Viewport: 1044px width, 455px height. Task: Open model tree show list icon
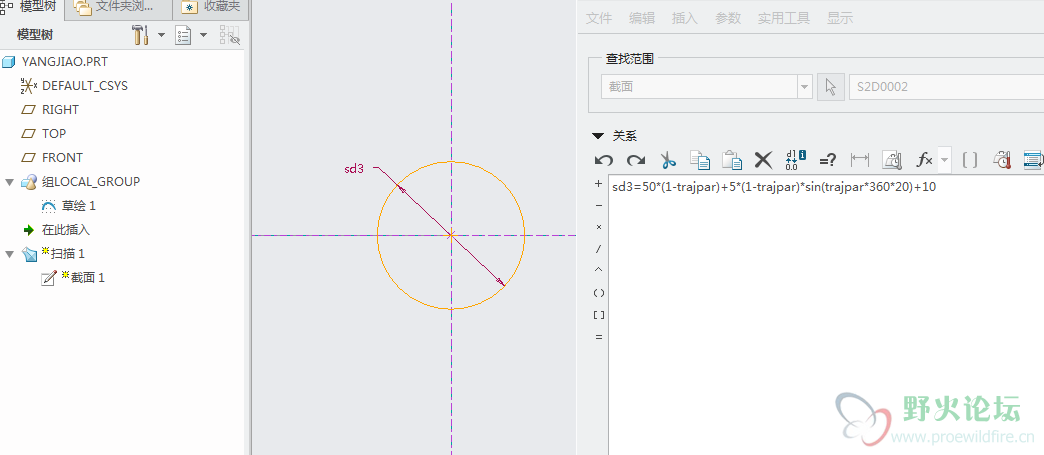(183, 35)
